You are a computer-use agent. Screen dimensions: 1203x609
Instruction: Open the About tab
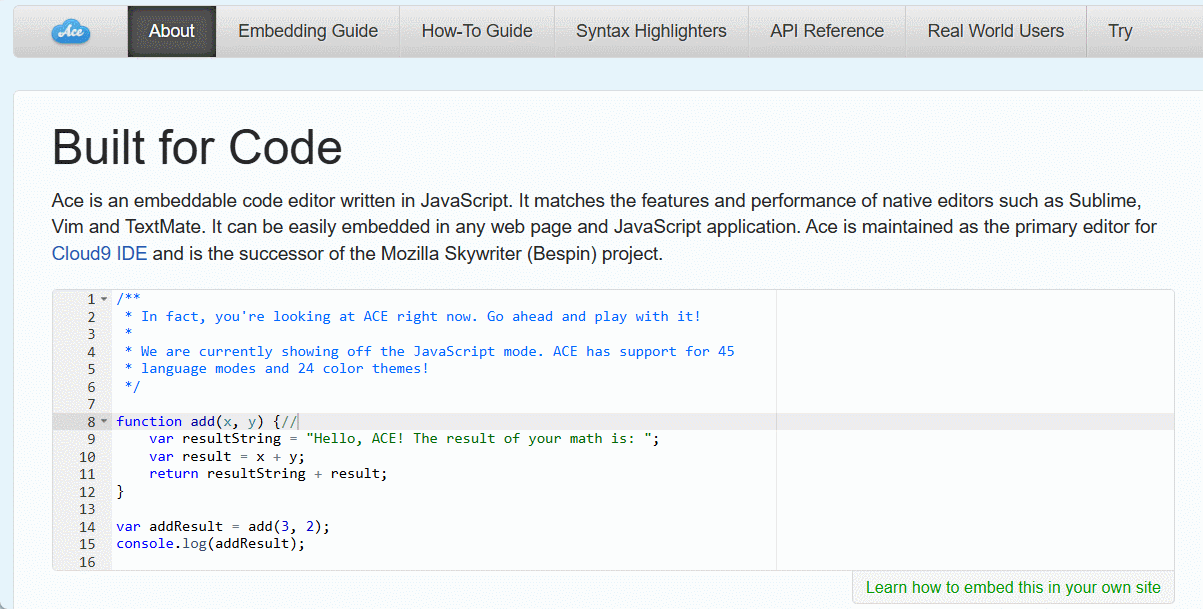point(172,31)
